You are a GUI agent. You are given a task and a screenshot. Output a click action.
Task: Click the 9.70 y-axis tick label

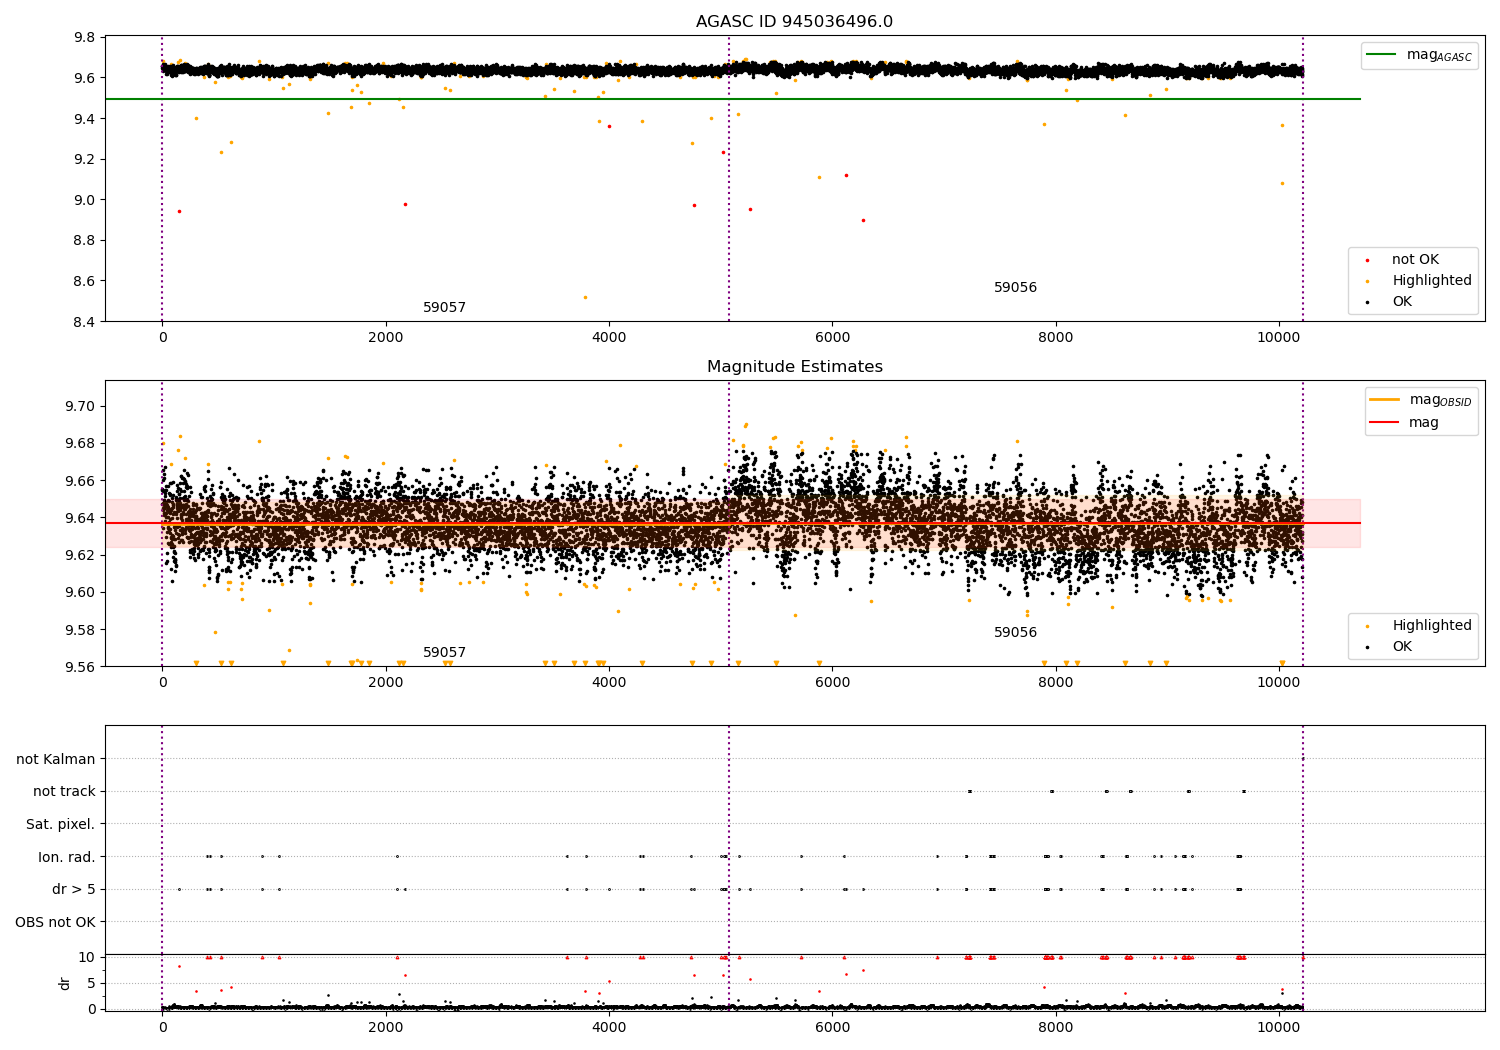81,407
